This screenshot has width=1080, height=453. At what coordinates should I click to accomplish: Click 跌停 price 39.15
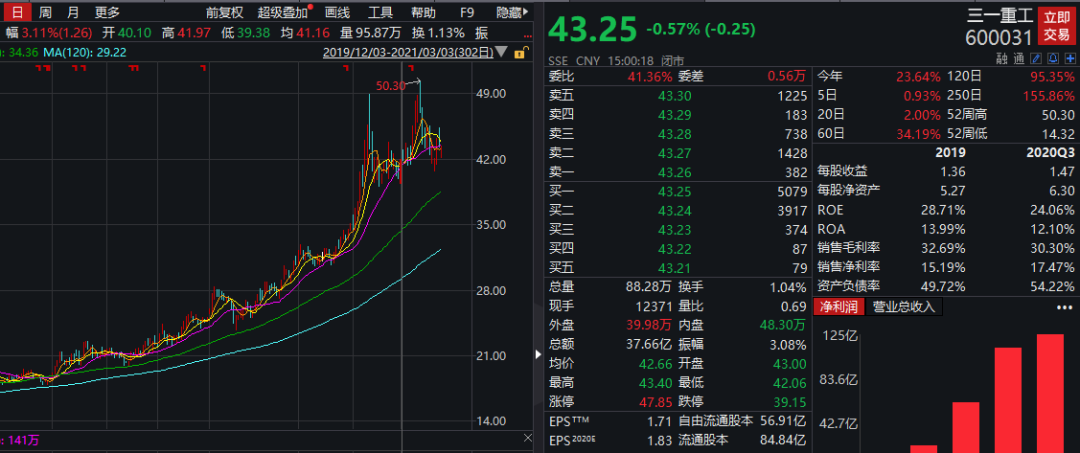click(789, 401)
